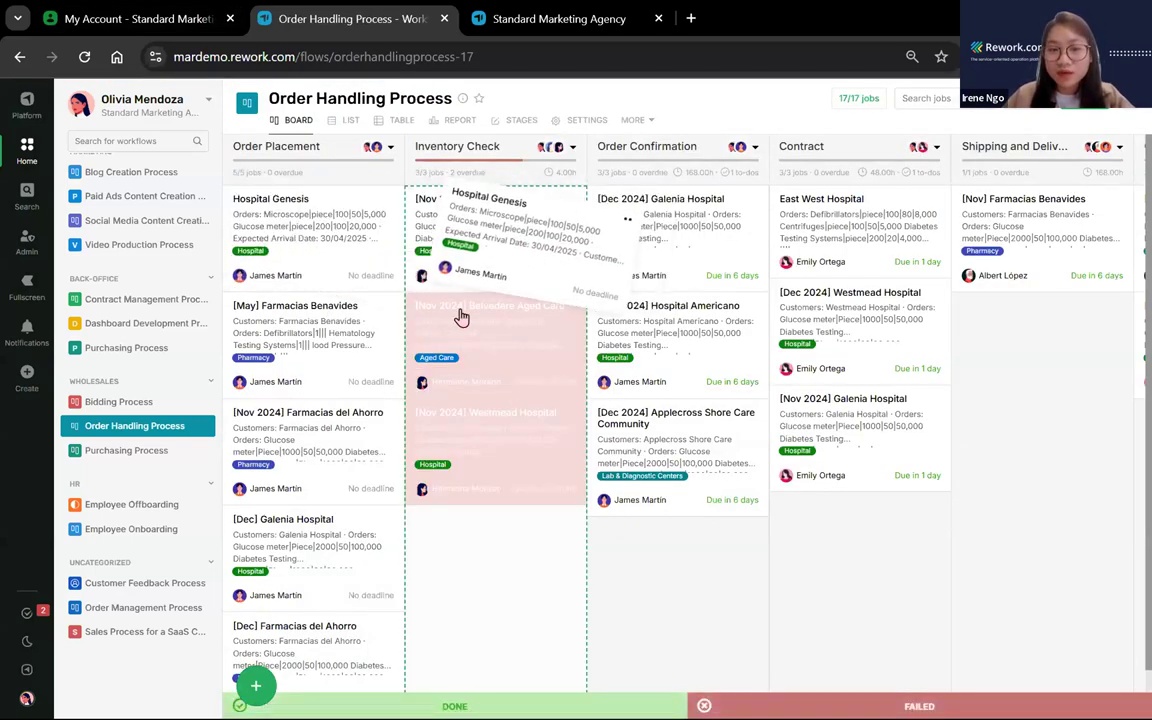Viewport: 1152px width, 720px height.
Task: Click the browser back arrow
Action: pyautogui.click(x=20, y=57)
